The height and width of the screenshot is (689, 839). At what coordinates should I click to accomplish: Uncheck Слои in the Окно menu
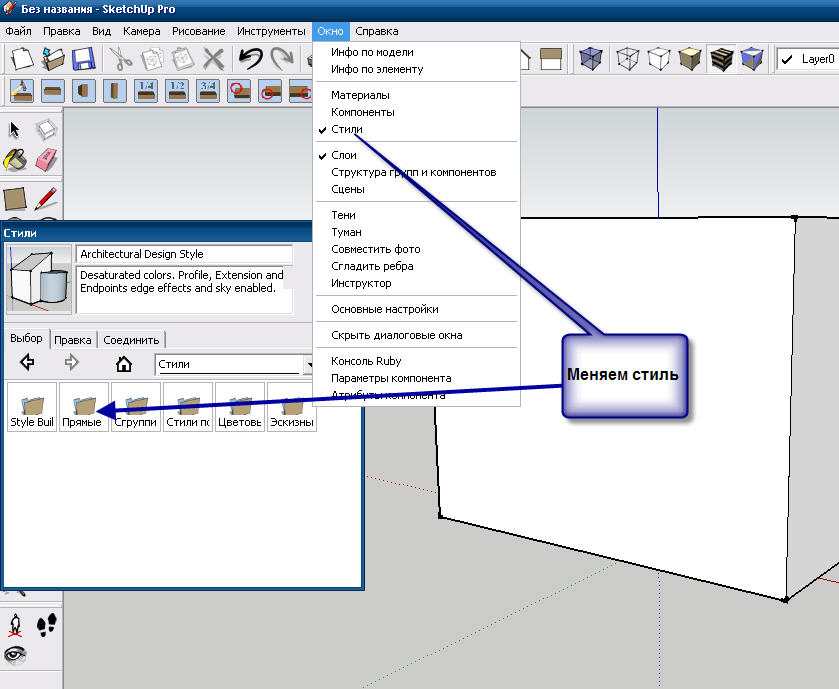344,156
